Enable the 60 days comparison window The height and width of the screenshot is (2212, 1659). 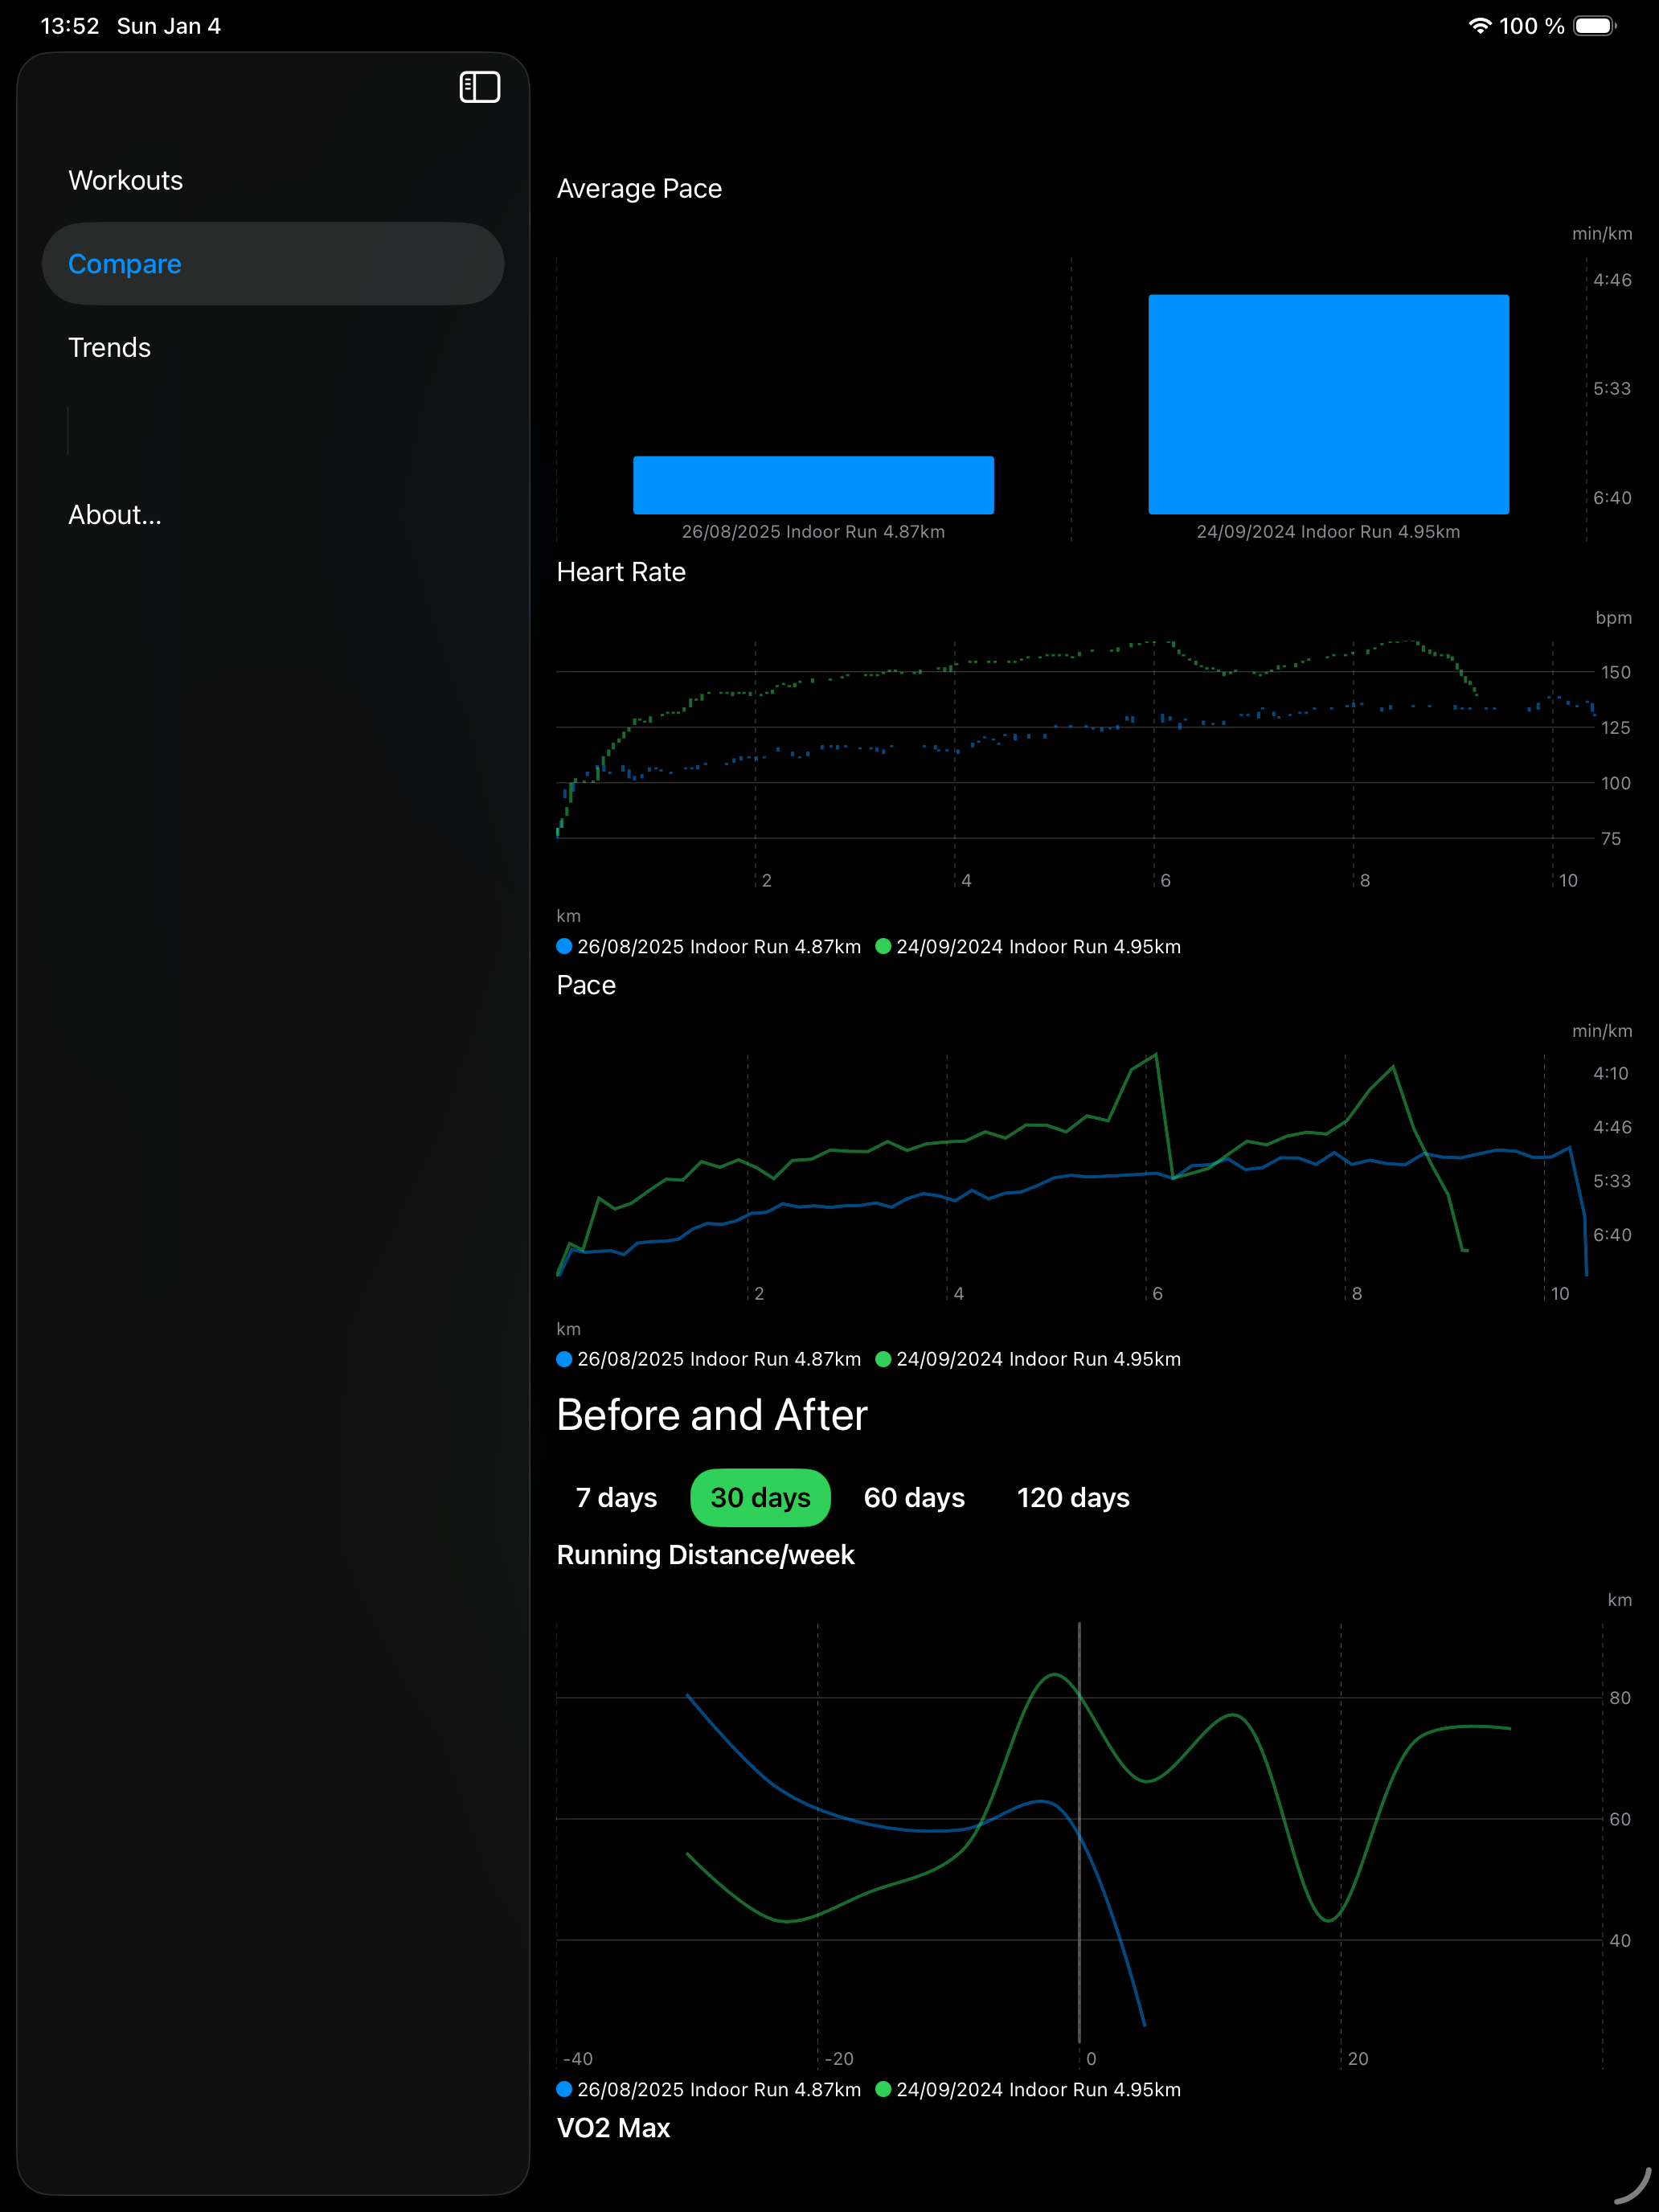(x=913, y=1497)
